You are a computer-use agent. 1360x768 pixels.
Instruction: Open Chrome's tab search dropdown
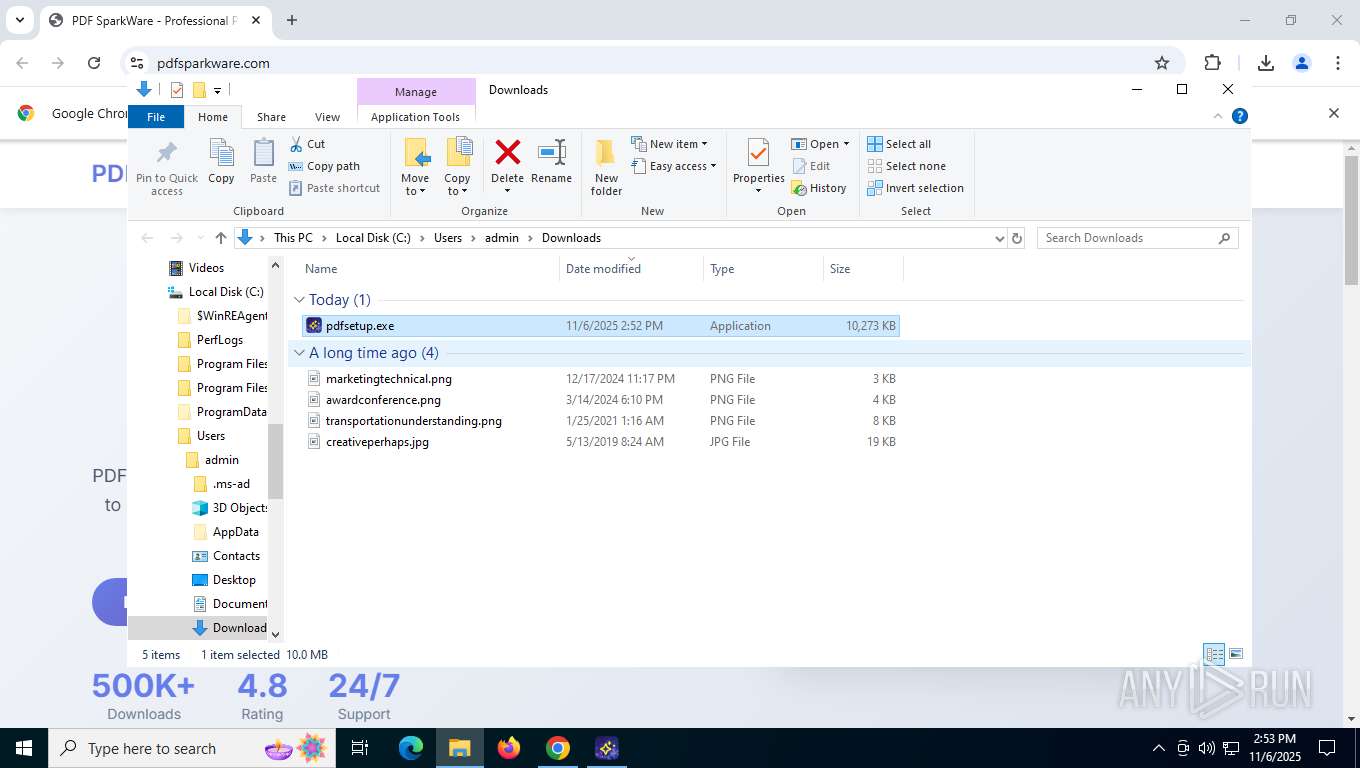19,20
